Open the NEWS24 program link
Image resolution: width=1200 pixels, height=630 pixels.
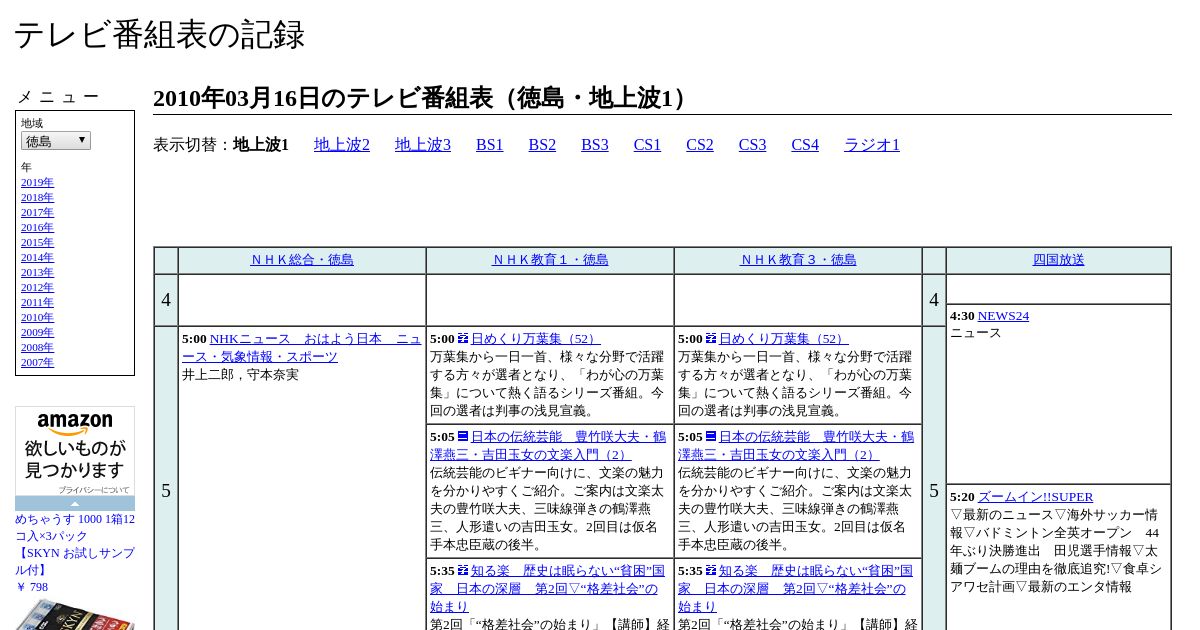click(1003, 316)
